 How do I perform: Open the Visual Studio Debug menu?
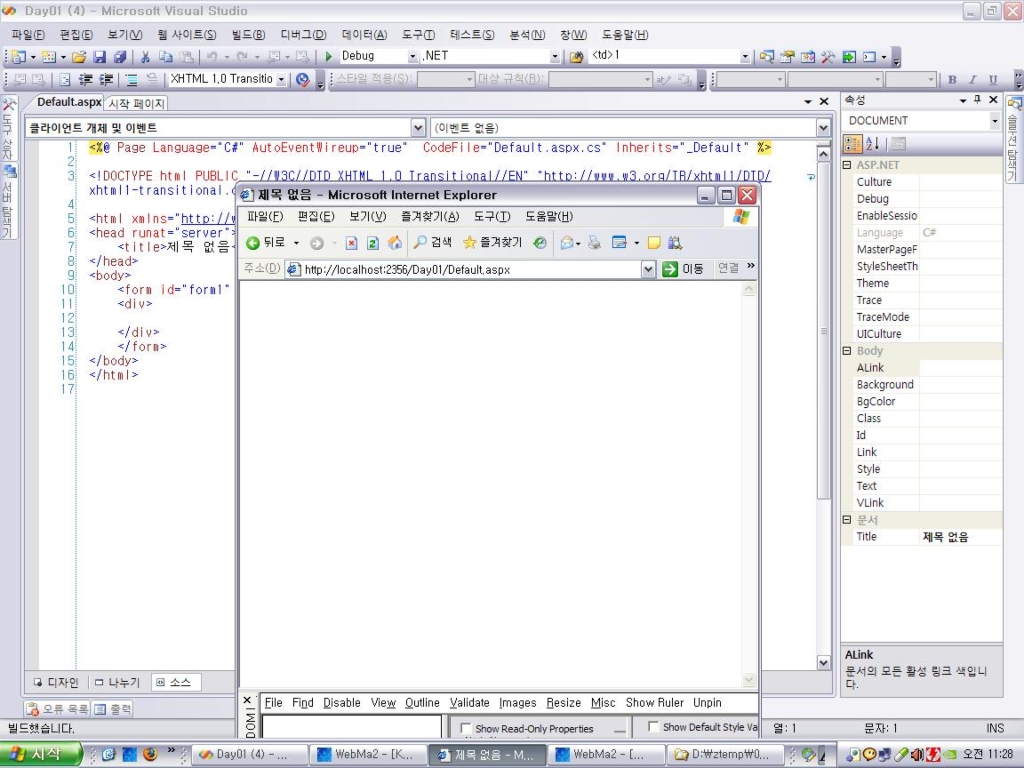click(x=303, y=35)
